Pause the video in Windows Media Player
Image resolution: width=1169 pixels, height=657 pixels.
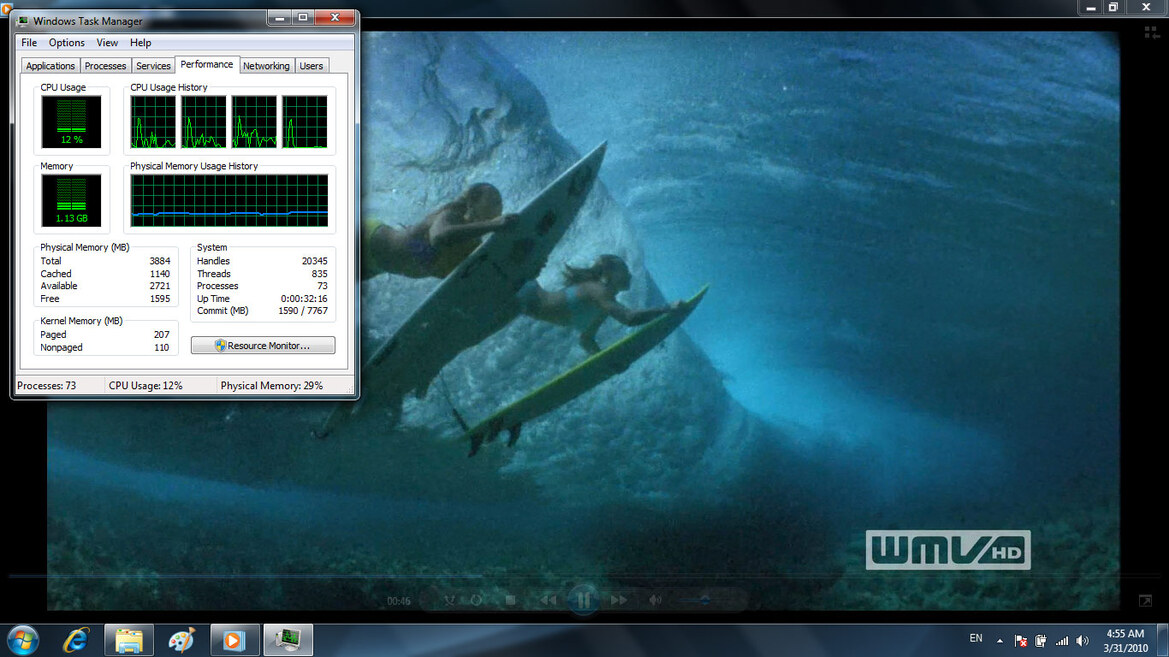tap(583, 600)
